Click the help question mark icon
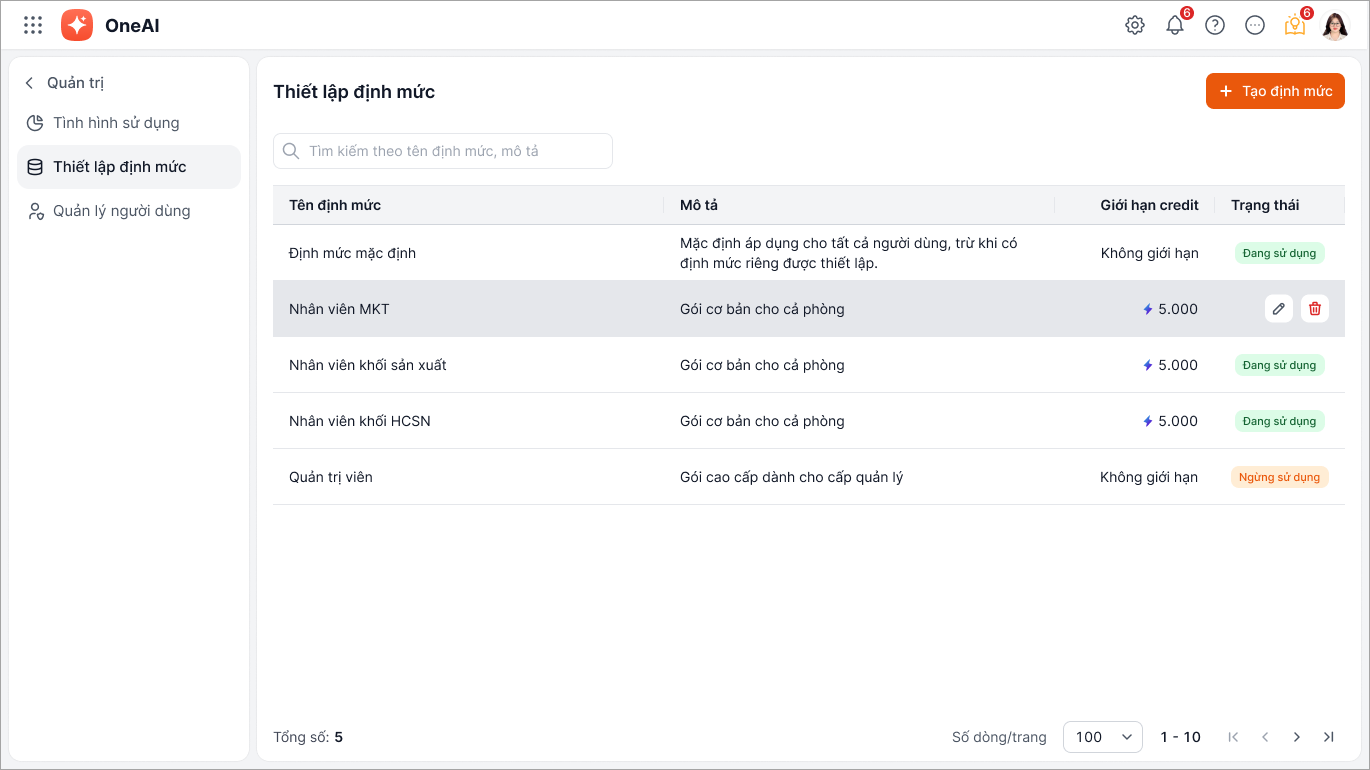The height and width of the screenshot is (770, 1370). pos(1215,25)
